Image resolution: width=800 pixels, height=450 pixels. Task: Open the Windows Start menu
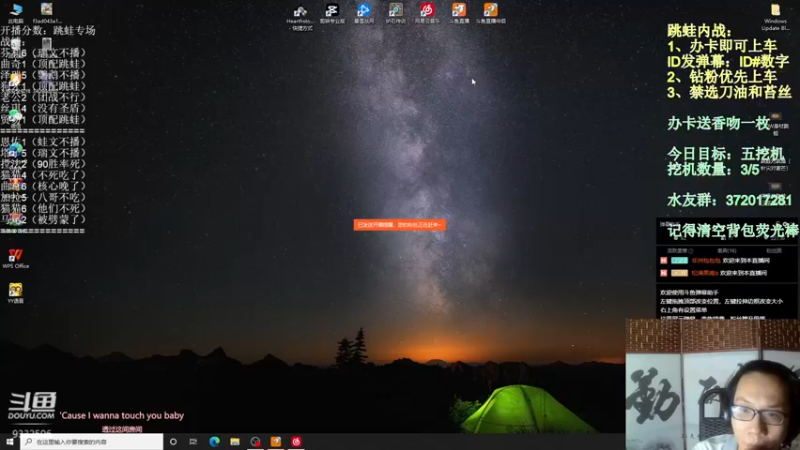point(10,442)
